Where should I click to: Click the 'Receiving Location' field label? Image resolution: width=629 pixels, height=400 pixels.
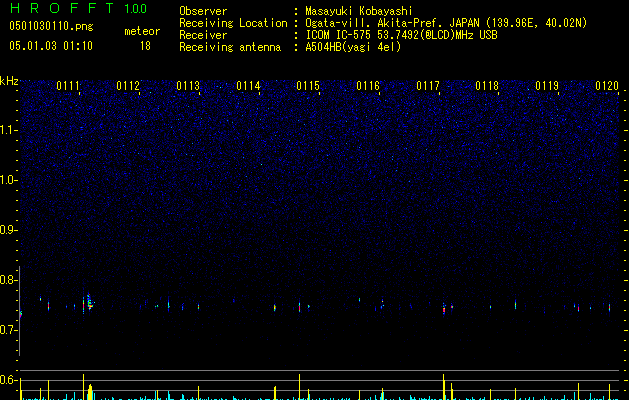click(x=233, y=23)
